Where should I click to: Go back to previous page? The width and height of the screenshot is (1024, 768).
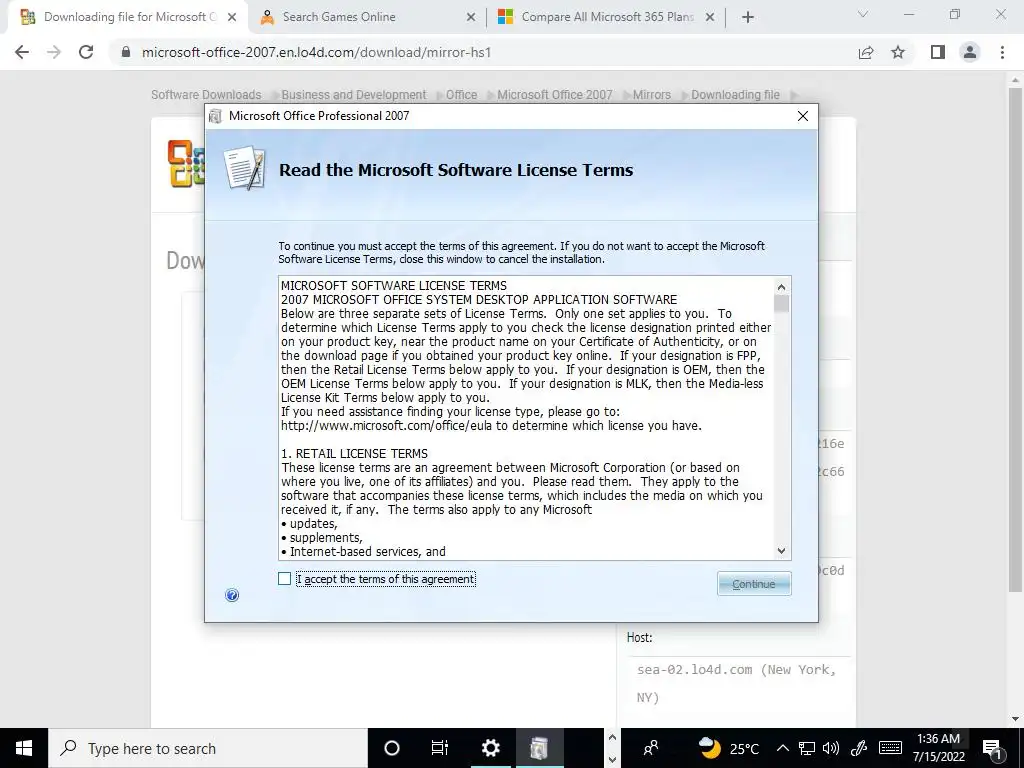click(x=22, y=52)
